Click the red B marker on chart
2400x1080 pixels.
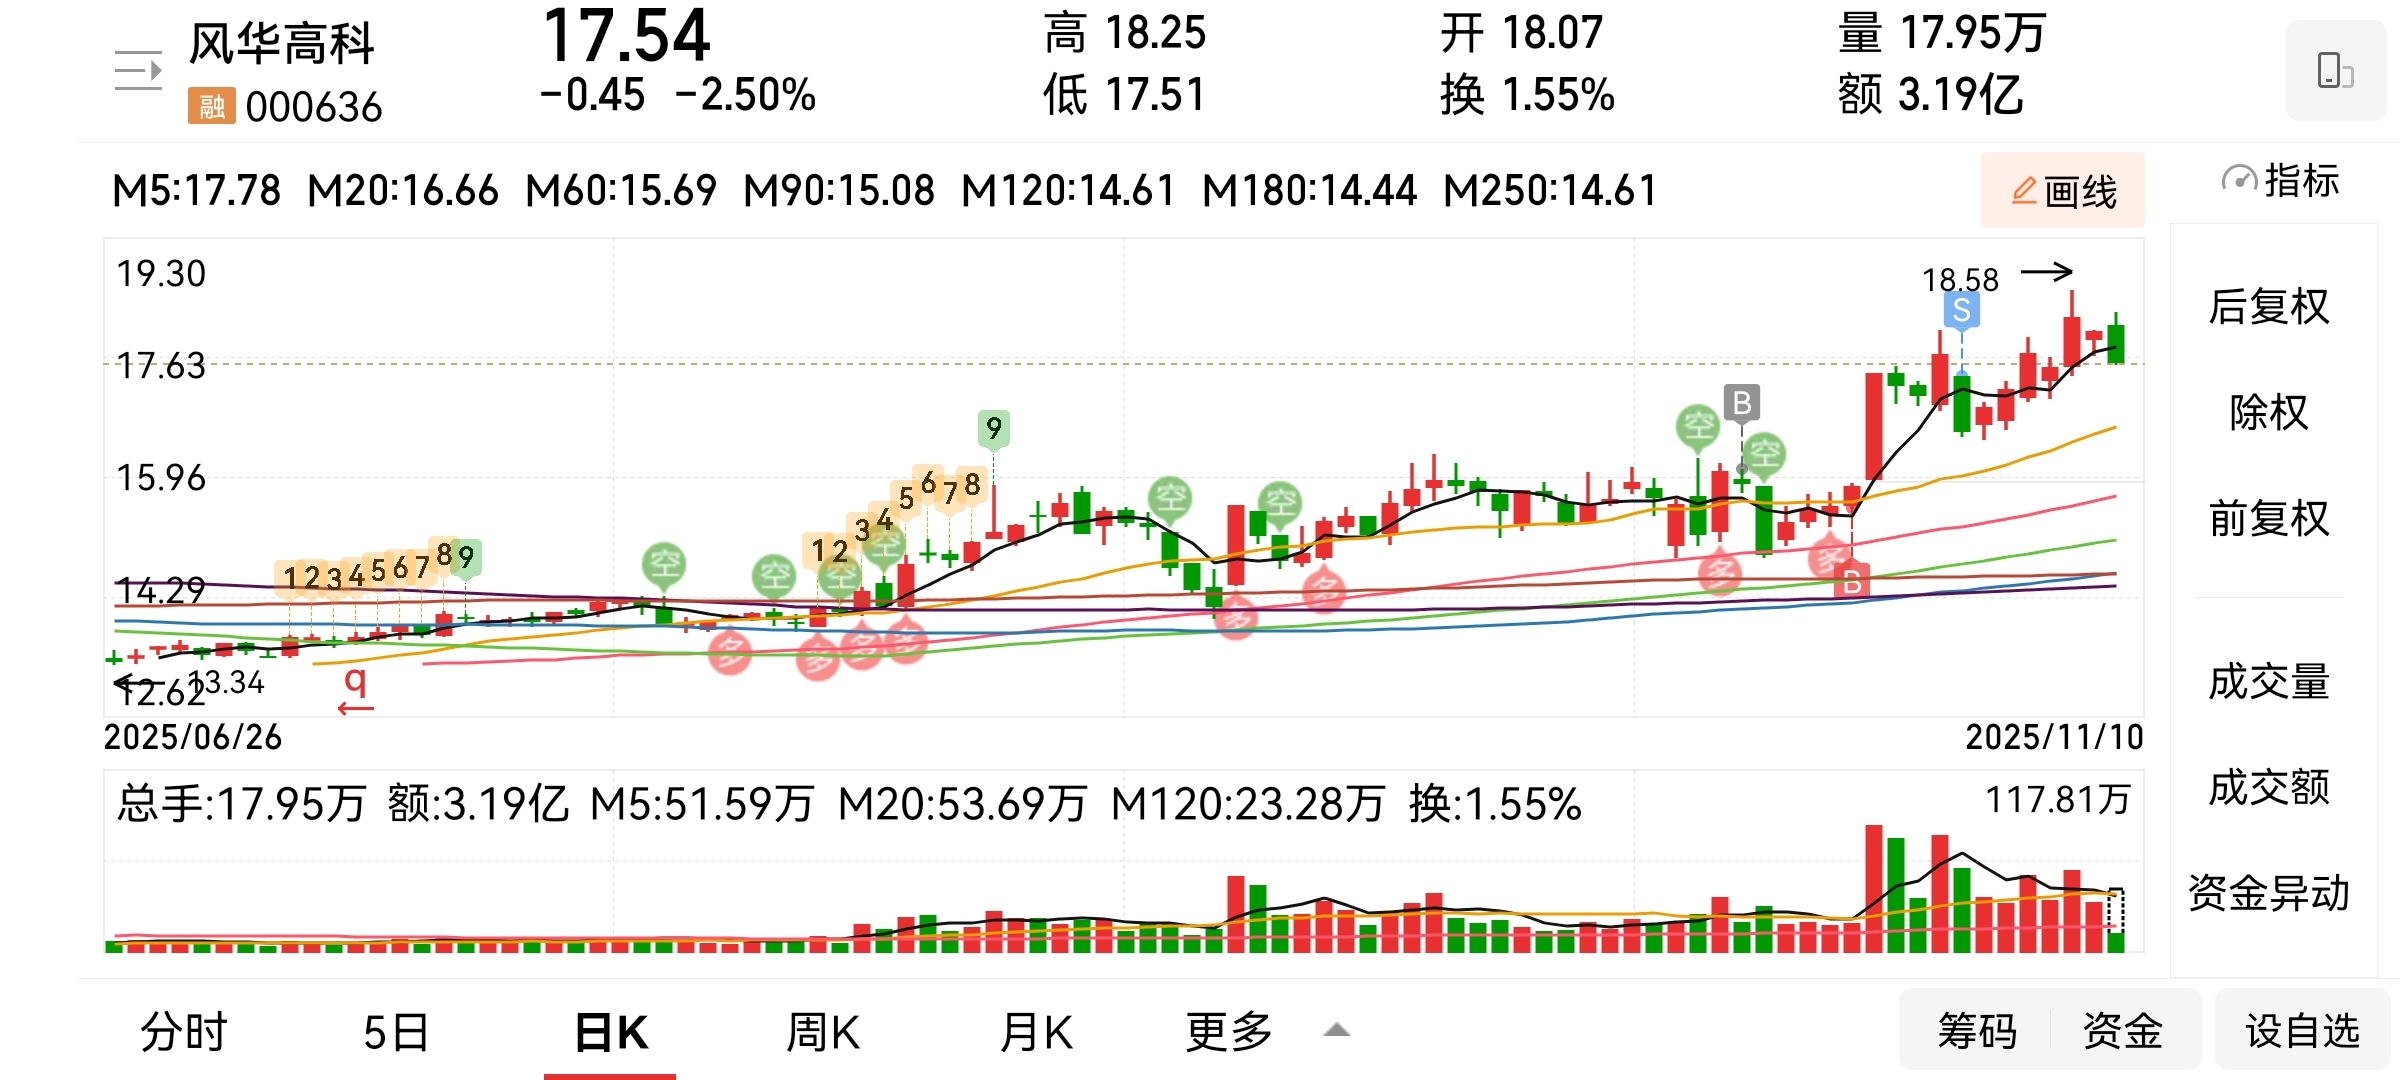[x=1851, y=581]
